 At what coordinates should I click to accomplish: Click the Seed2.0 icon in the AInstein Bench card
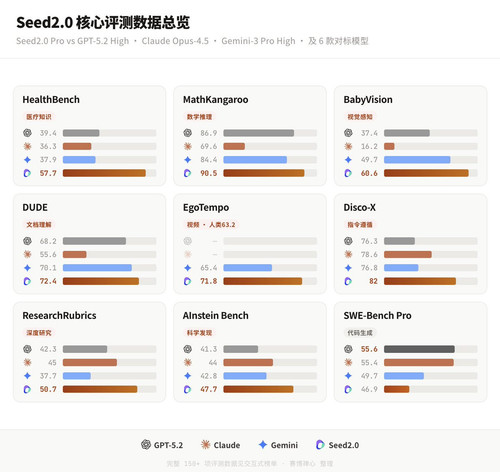188,389
